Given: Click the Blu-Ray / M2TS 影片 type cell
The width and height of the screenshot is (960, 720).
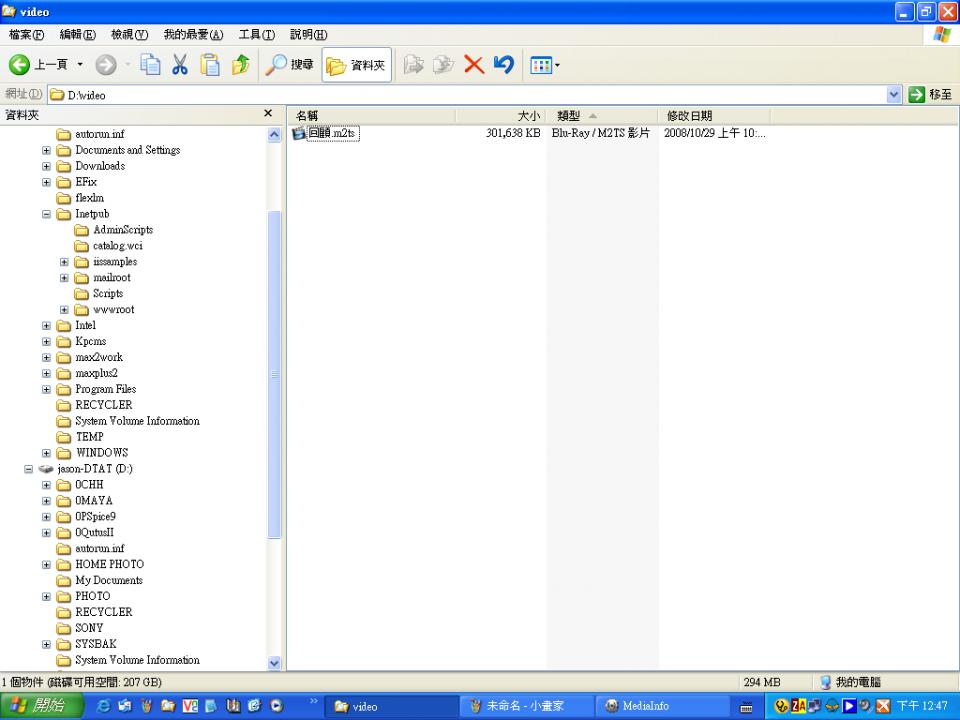Looking at the screenshot, I should tap(600, 133).
